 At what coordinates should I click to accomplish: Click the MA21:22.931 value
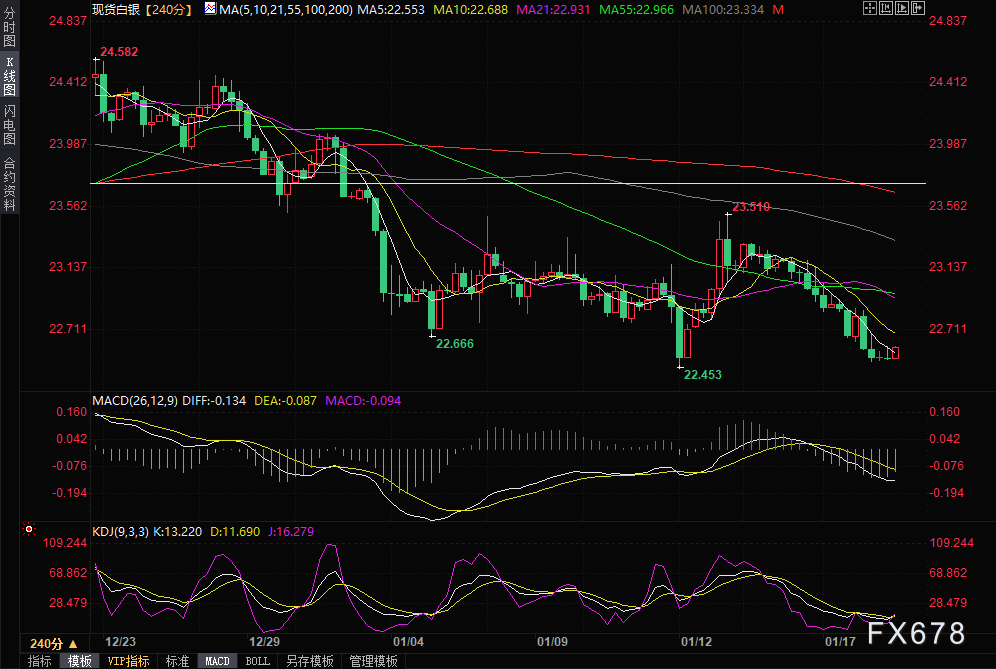(553, 10)
